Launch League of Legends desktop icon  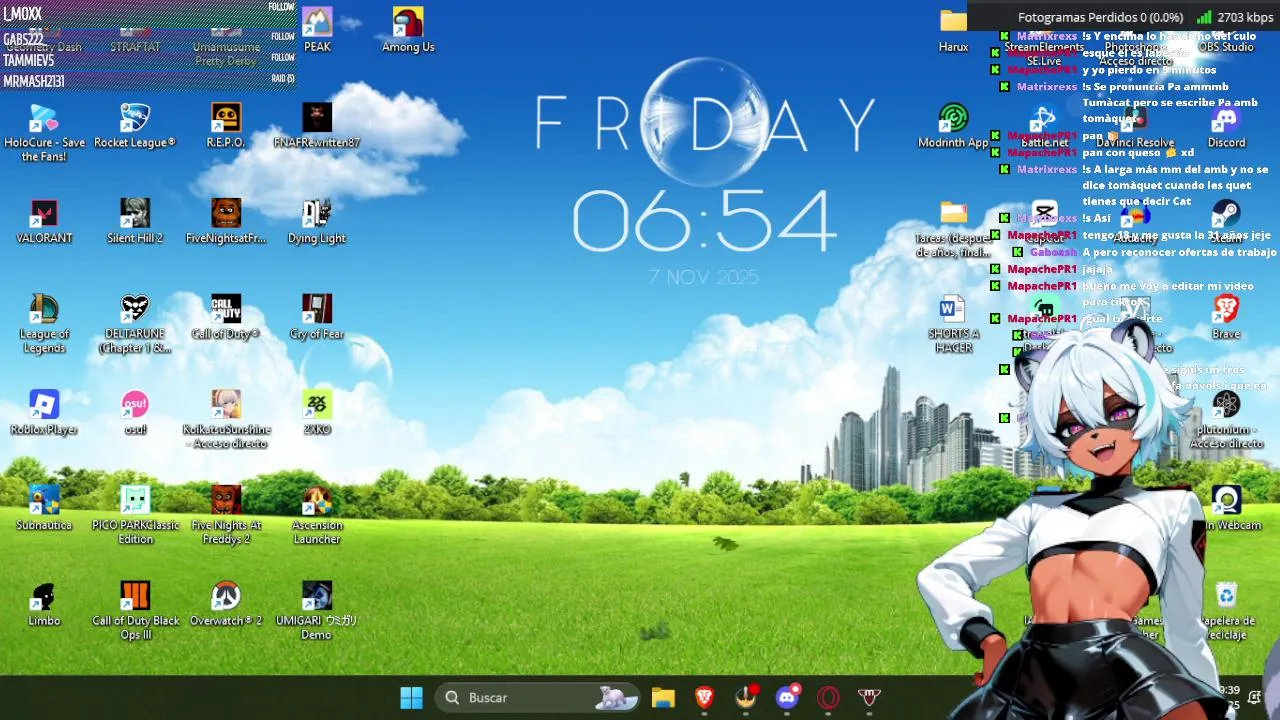pos(44,324)
